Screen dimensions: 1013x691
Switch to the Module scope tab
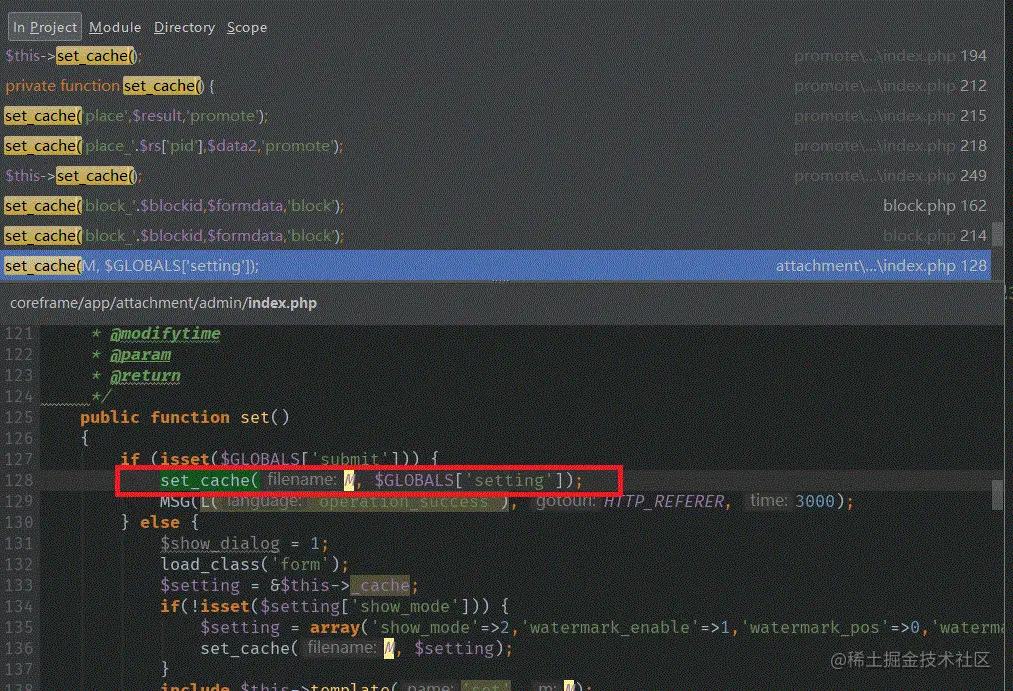point(115,27)
